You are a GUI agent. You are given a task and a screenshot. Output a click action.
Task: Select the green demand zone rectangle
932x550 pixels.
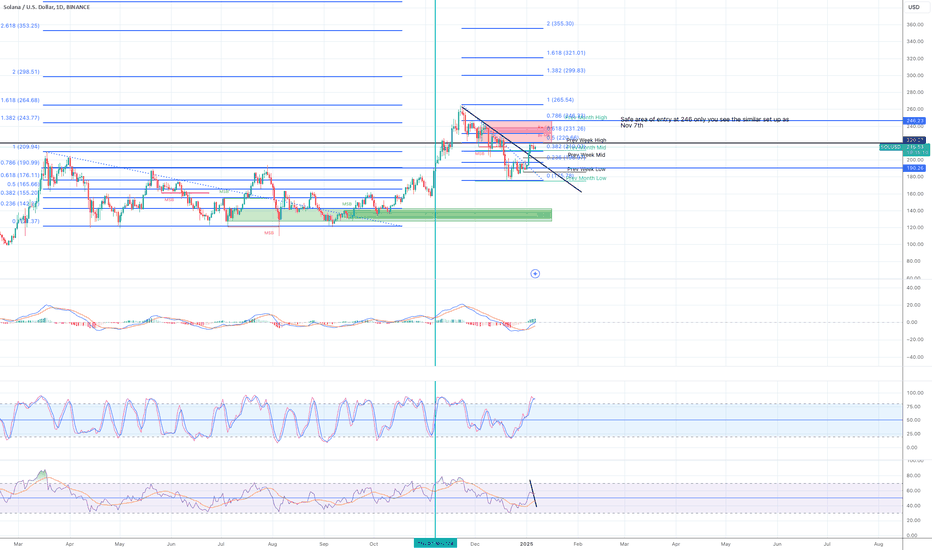point(391,215)
